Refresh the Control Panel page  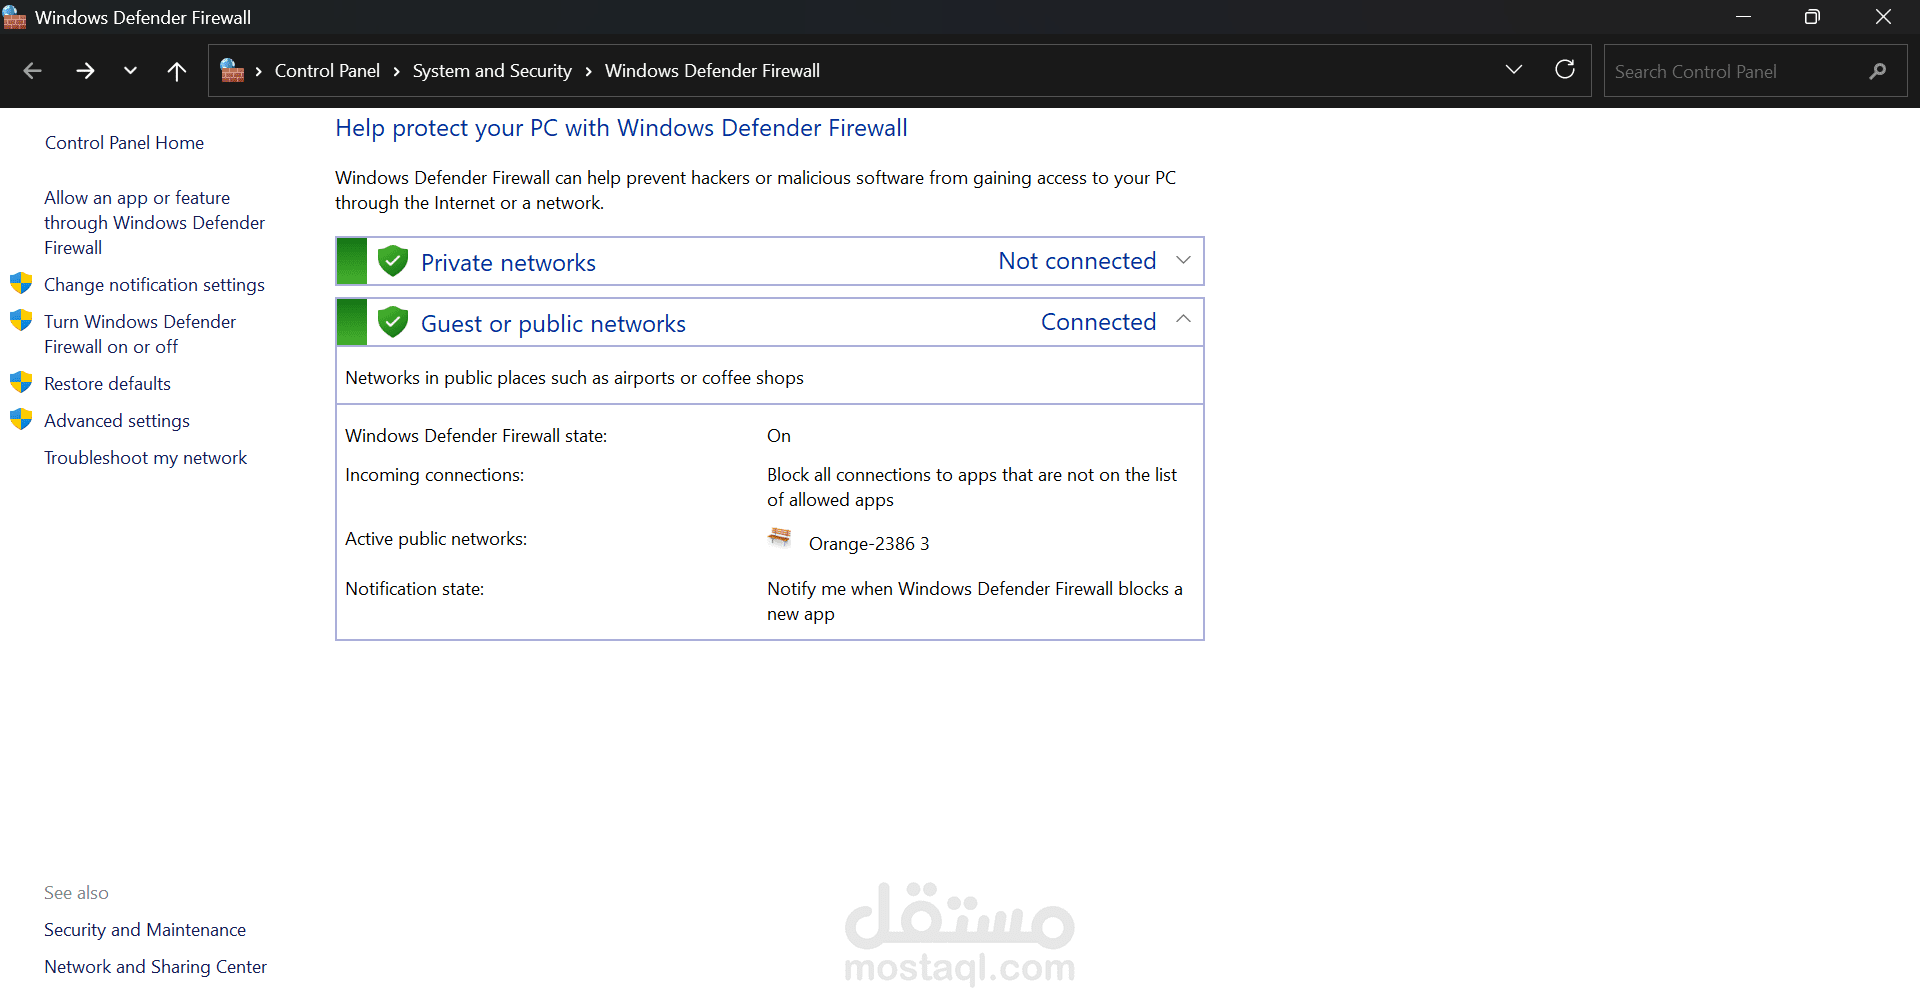pyautogui.click(x=1565, y=69)
